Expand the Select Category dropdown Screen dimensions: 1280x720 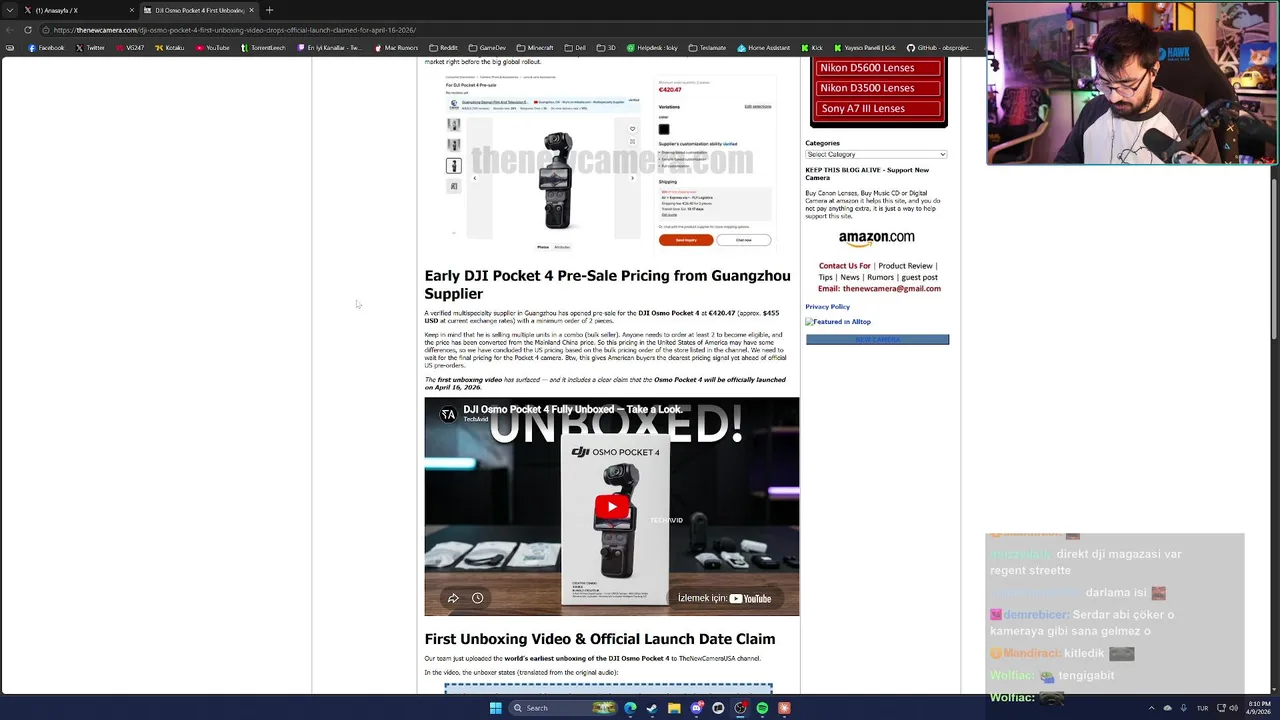pyautogui.click(x=876, y=154)
